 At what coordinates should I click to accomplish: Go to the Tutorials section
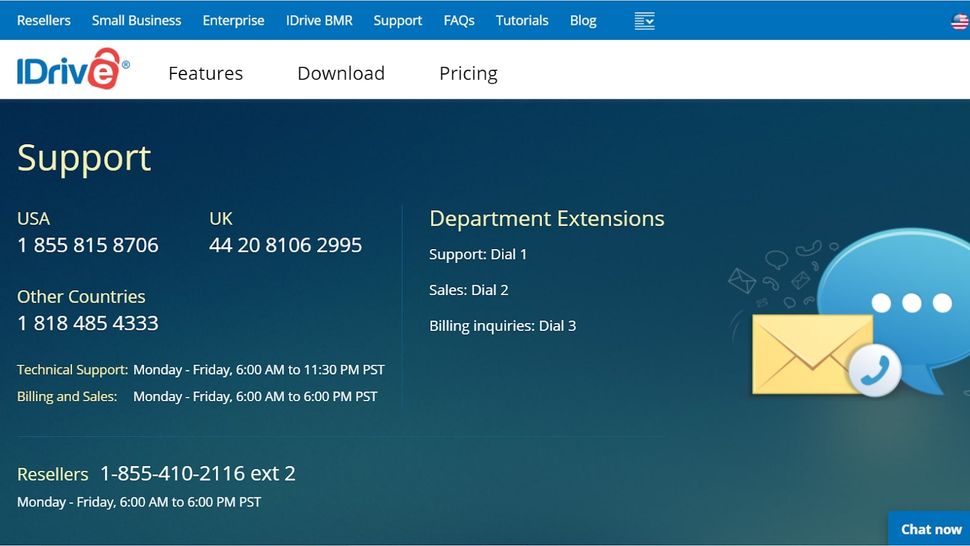[x=522, y=20]
